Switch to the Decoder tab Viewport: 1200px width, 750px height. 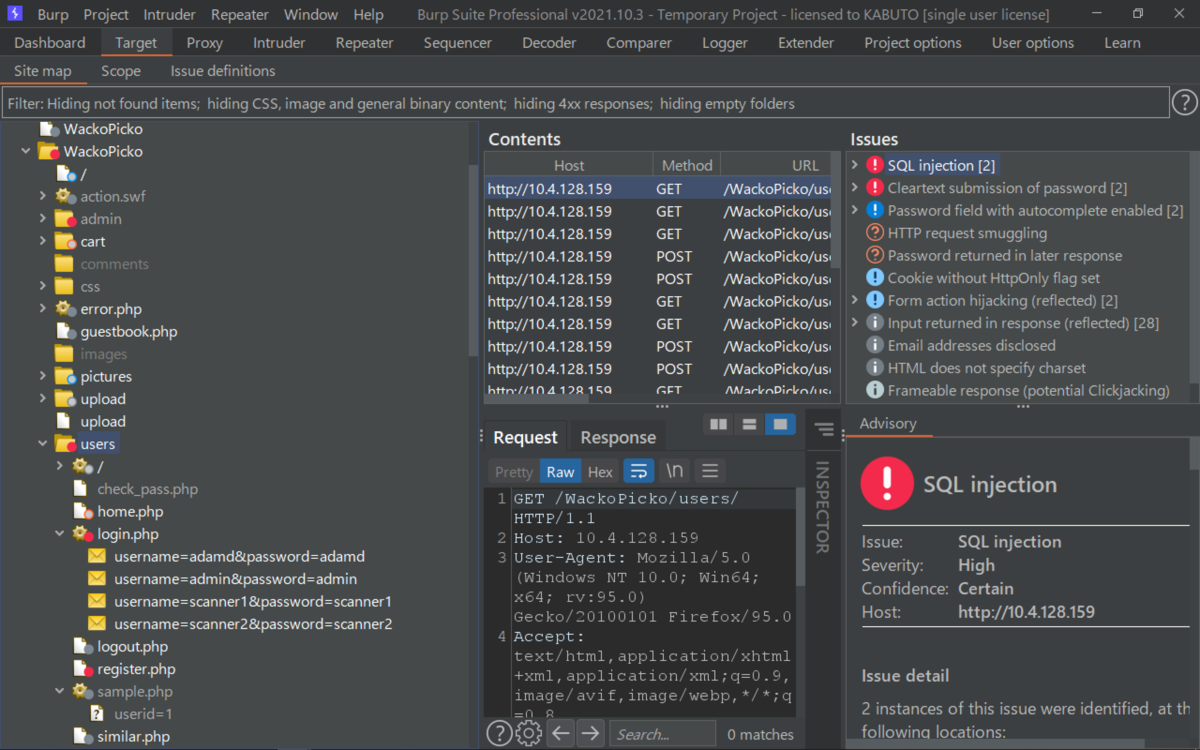[549, 43]
